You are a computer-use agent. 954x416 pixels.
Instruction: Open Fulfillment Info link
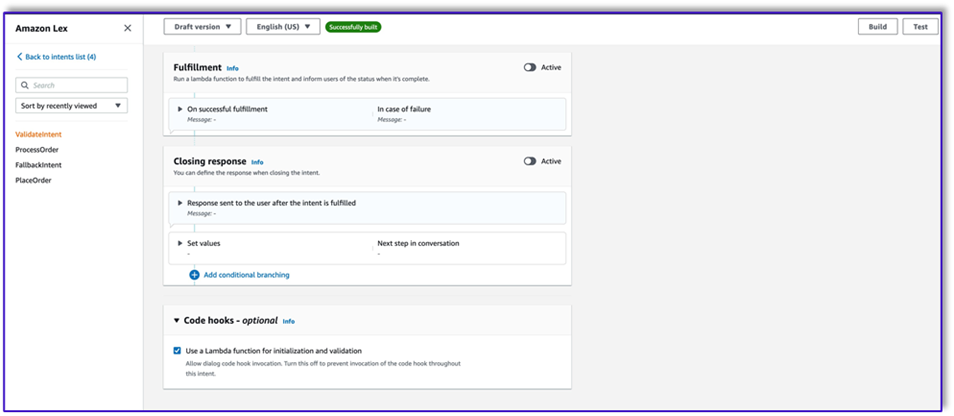(232, 69)
